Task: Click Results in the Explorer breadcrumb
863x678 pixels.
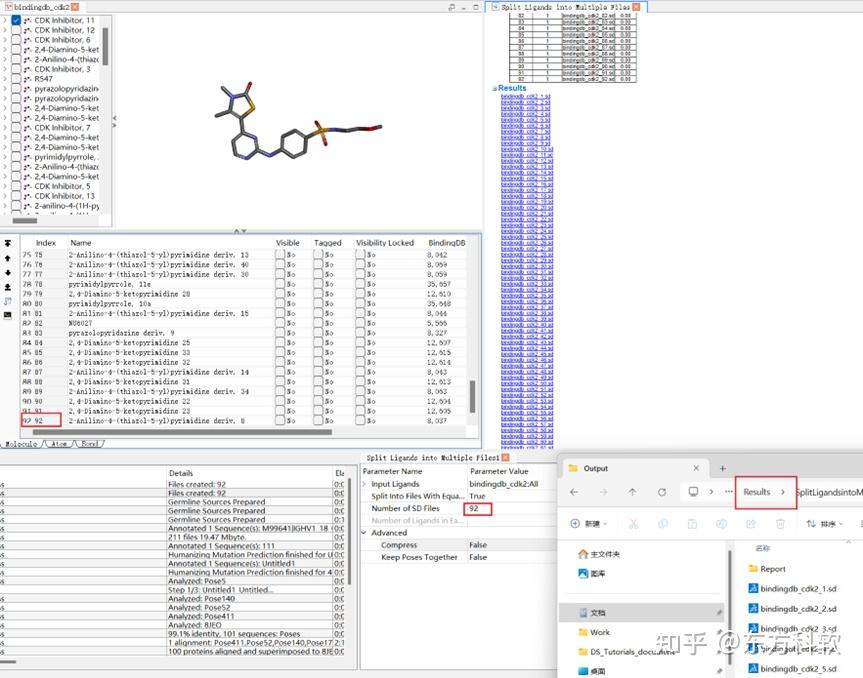Action: click(757, 493)
